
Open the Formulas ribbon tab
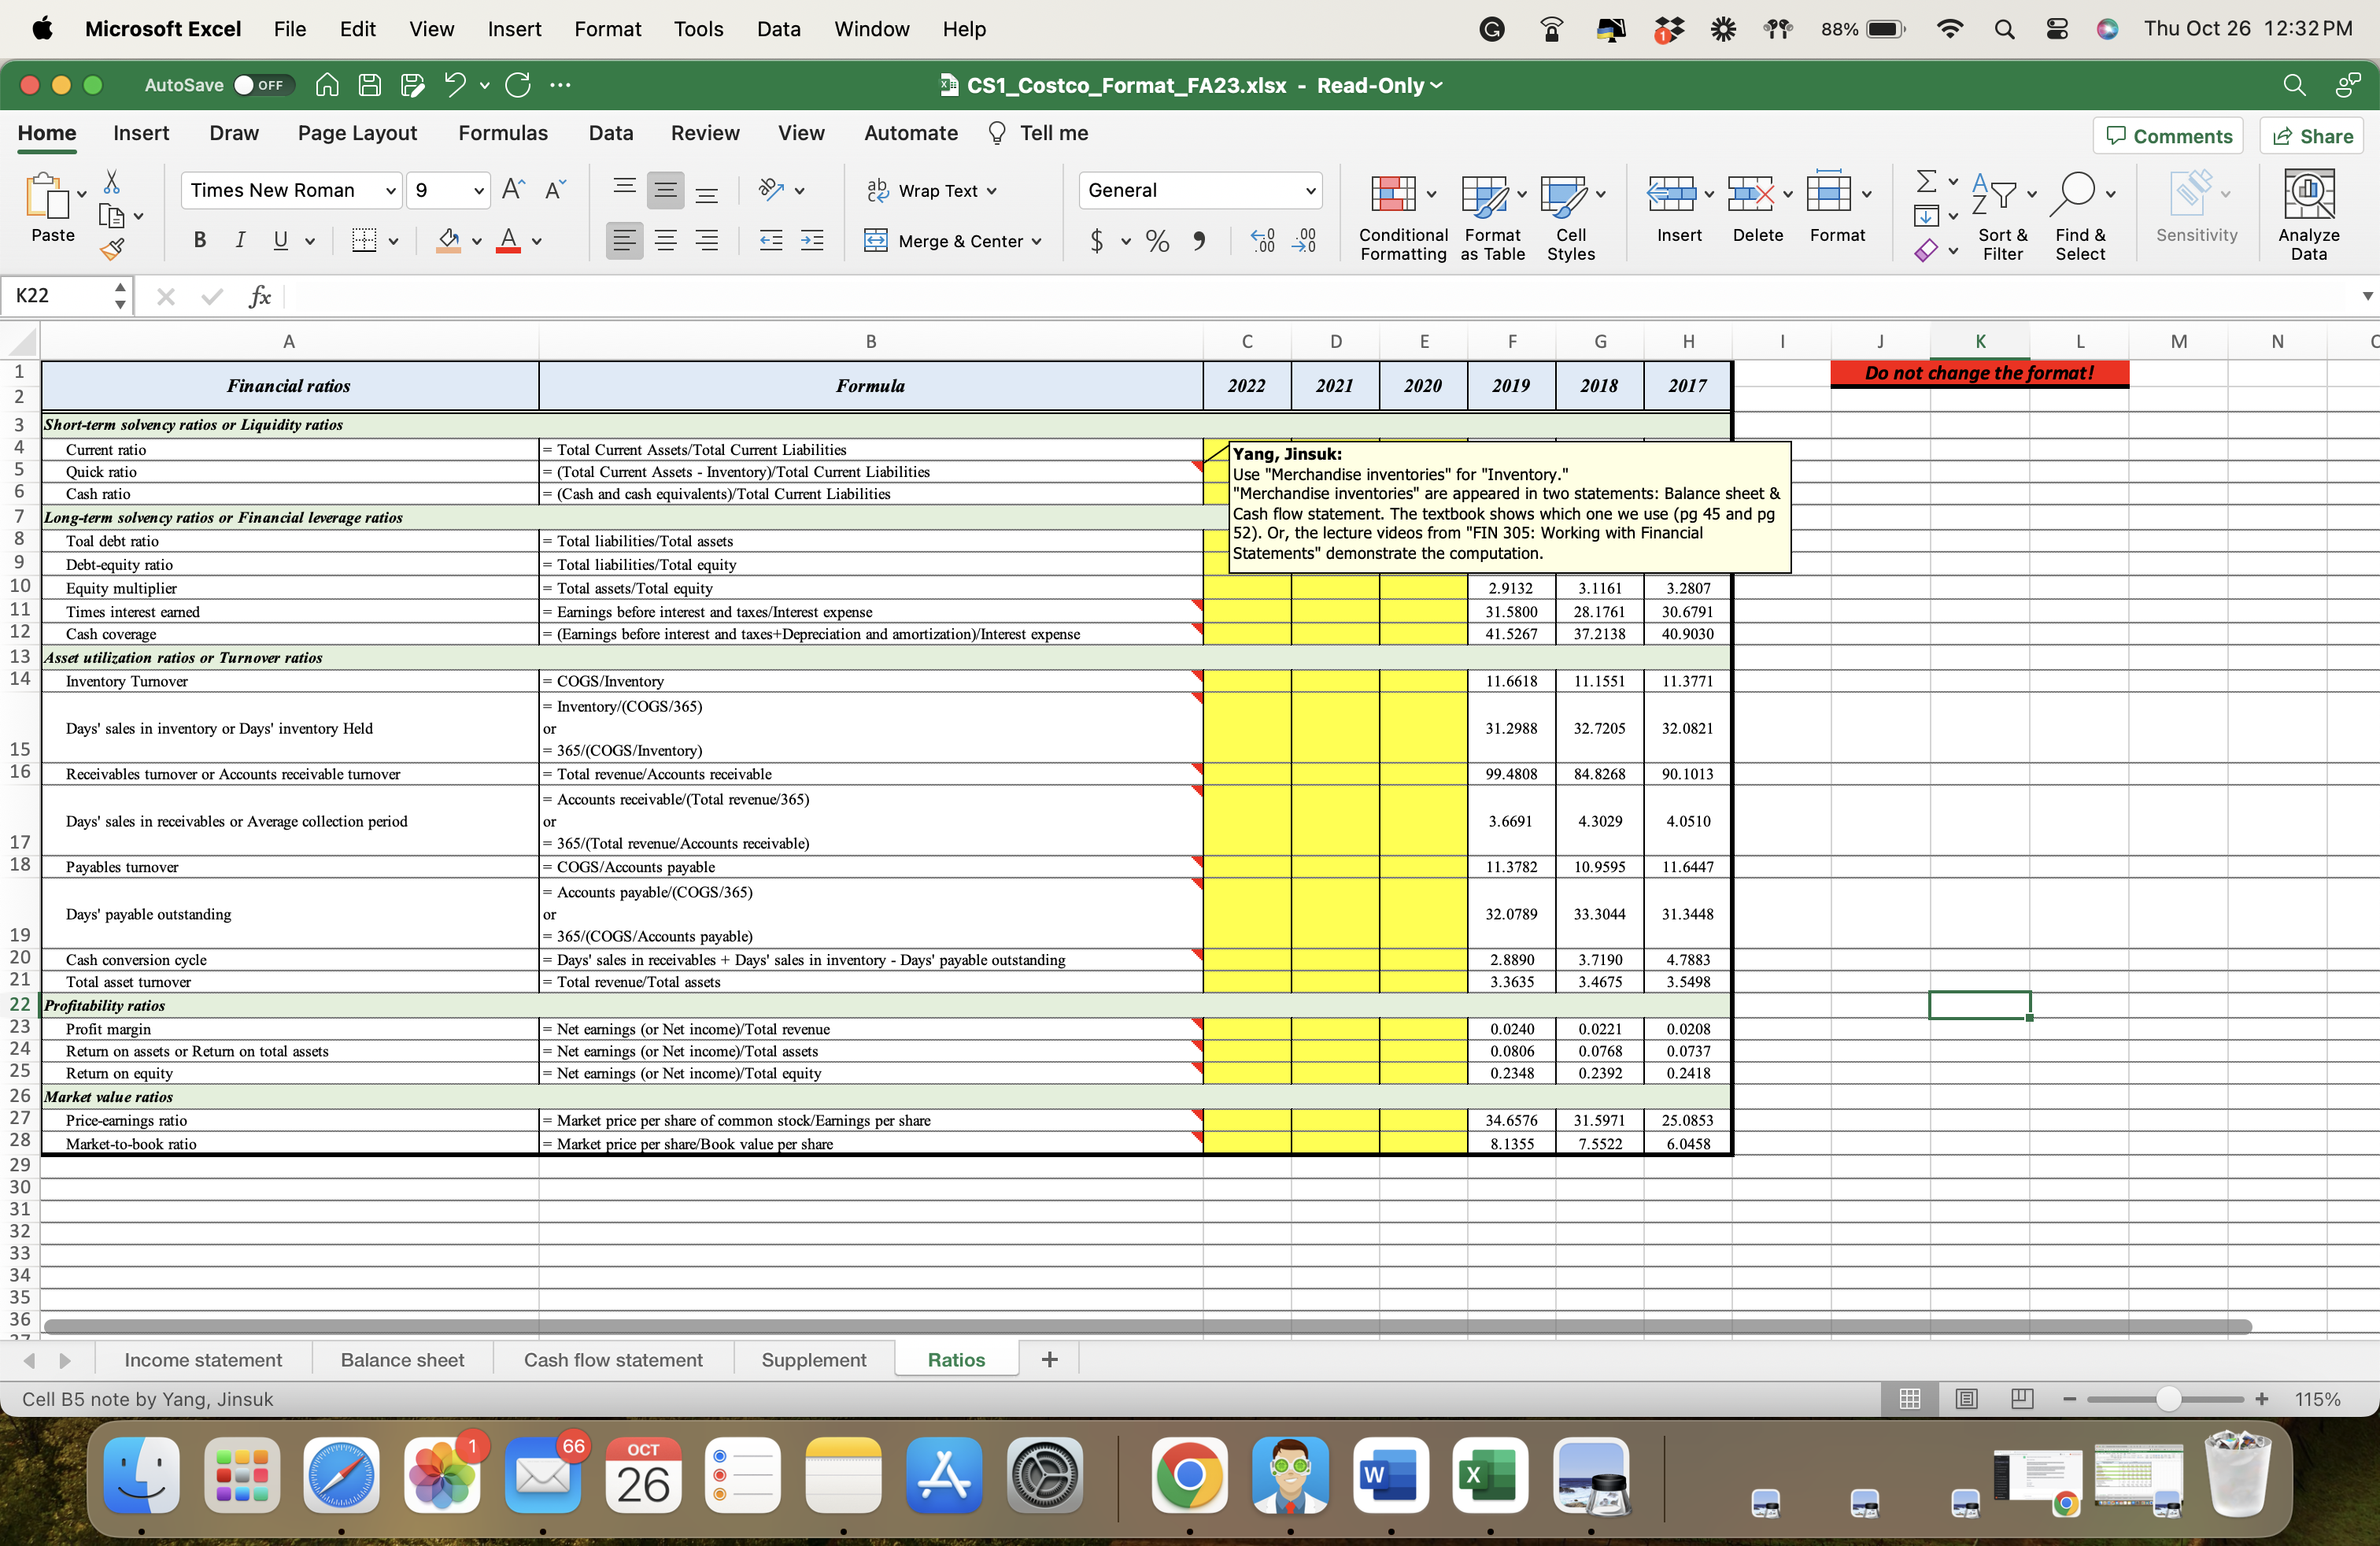[503, 133]
